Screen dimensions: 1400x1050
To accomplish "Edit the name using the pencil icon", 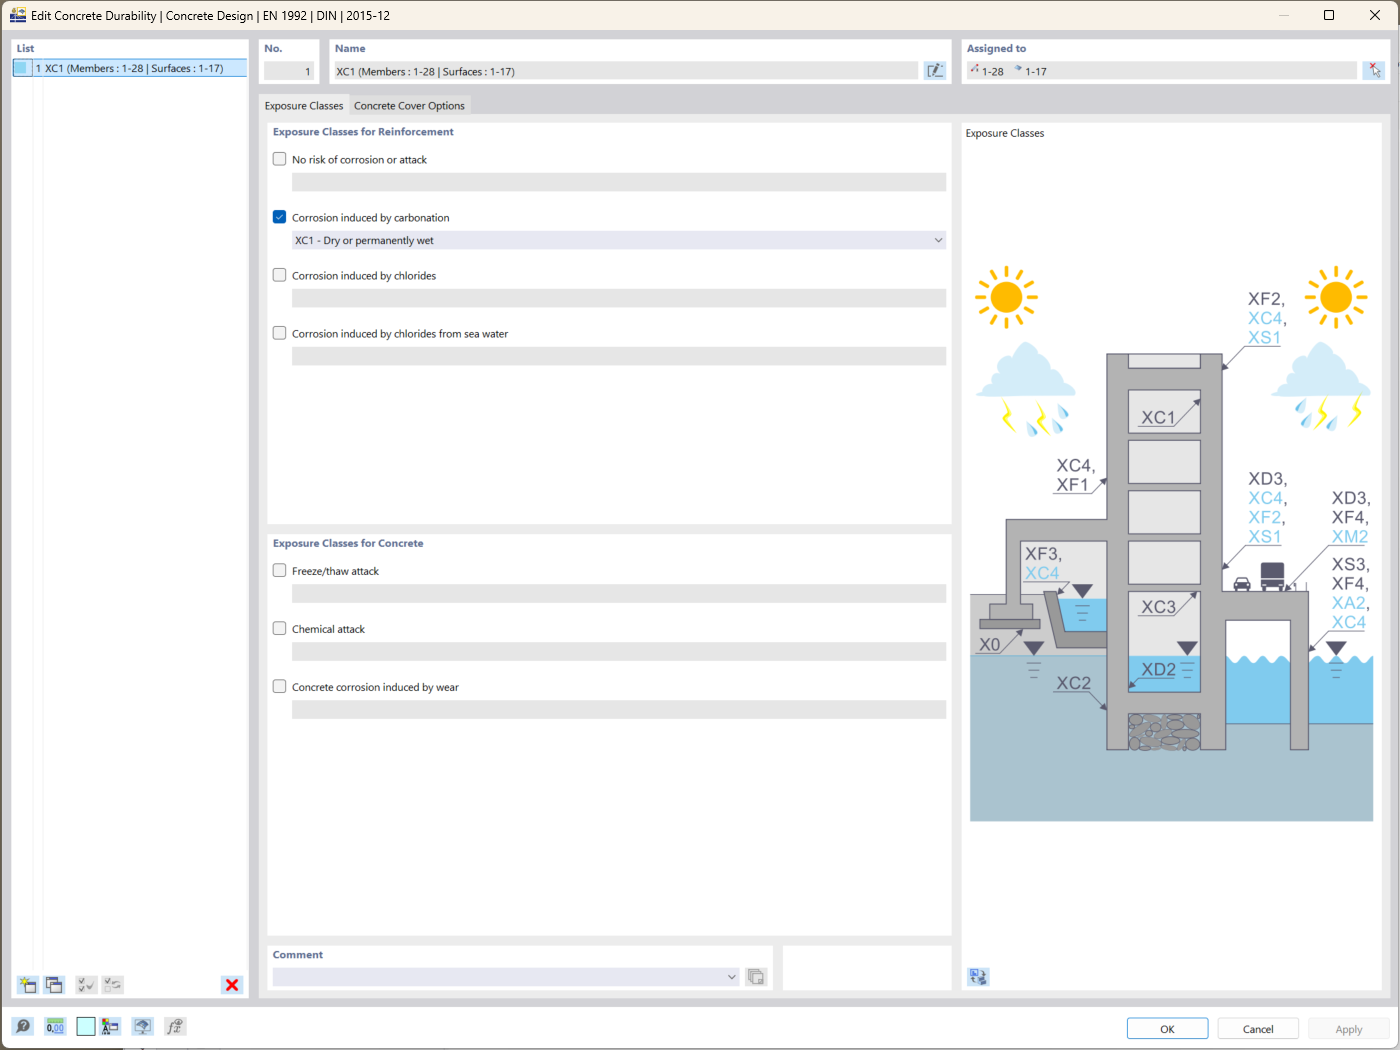I will pos(934,70).
